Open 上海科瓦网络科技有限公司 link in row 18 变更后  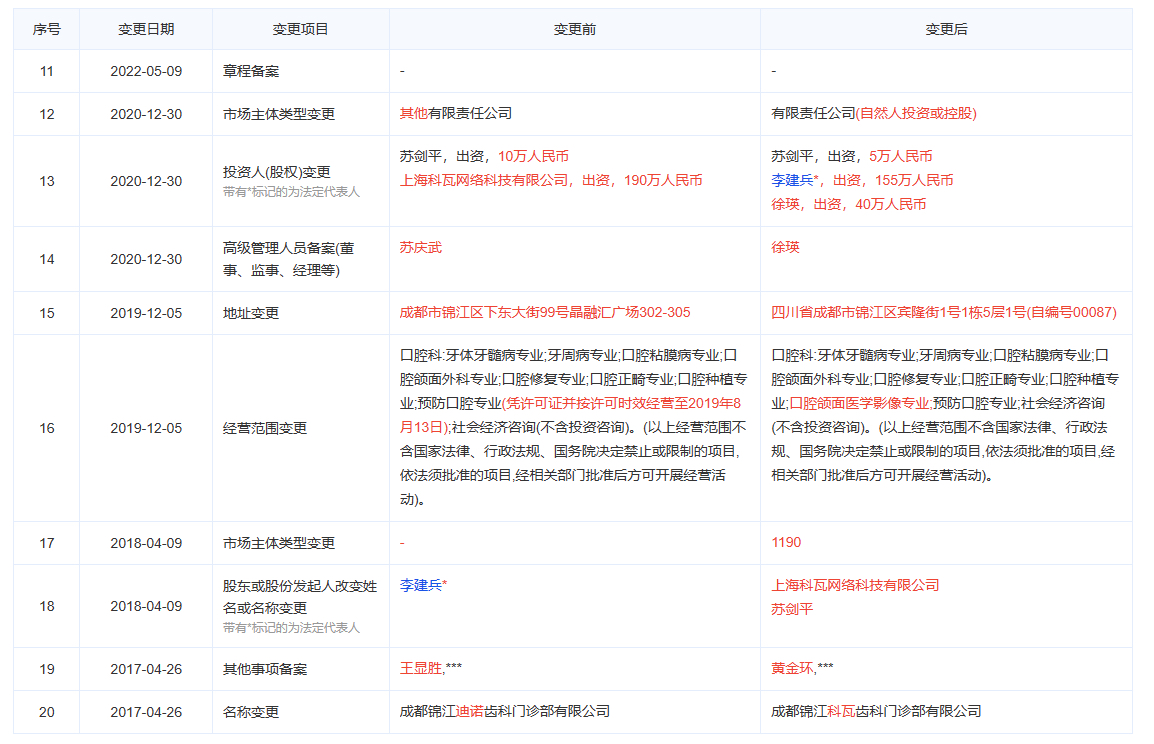click(x=855, y=585)
